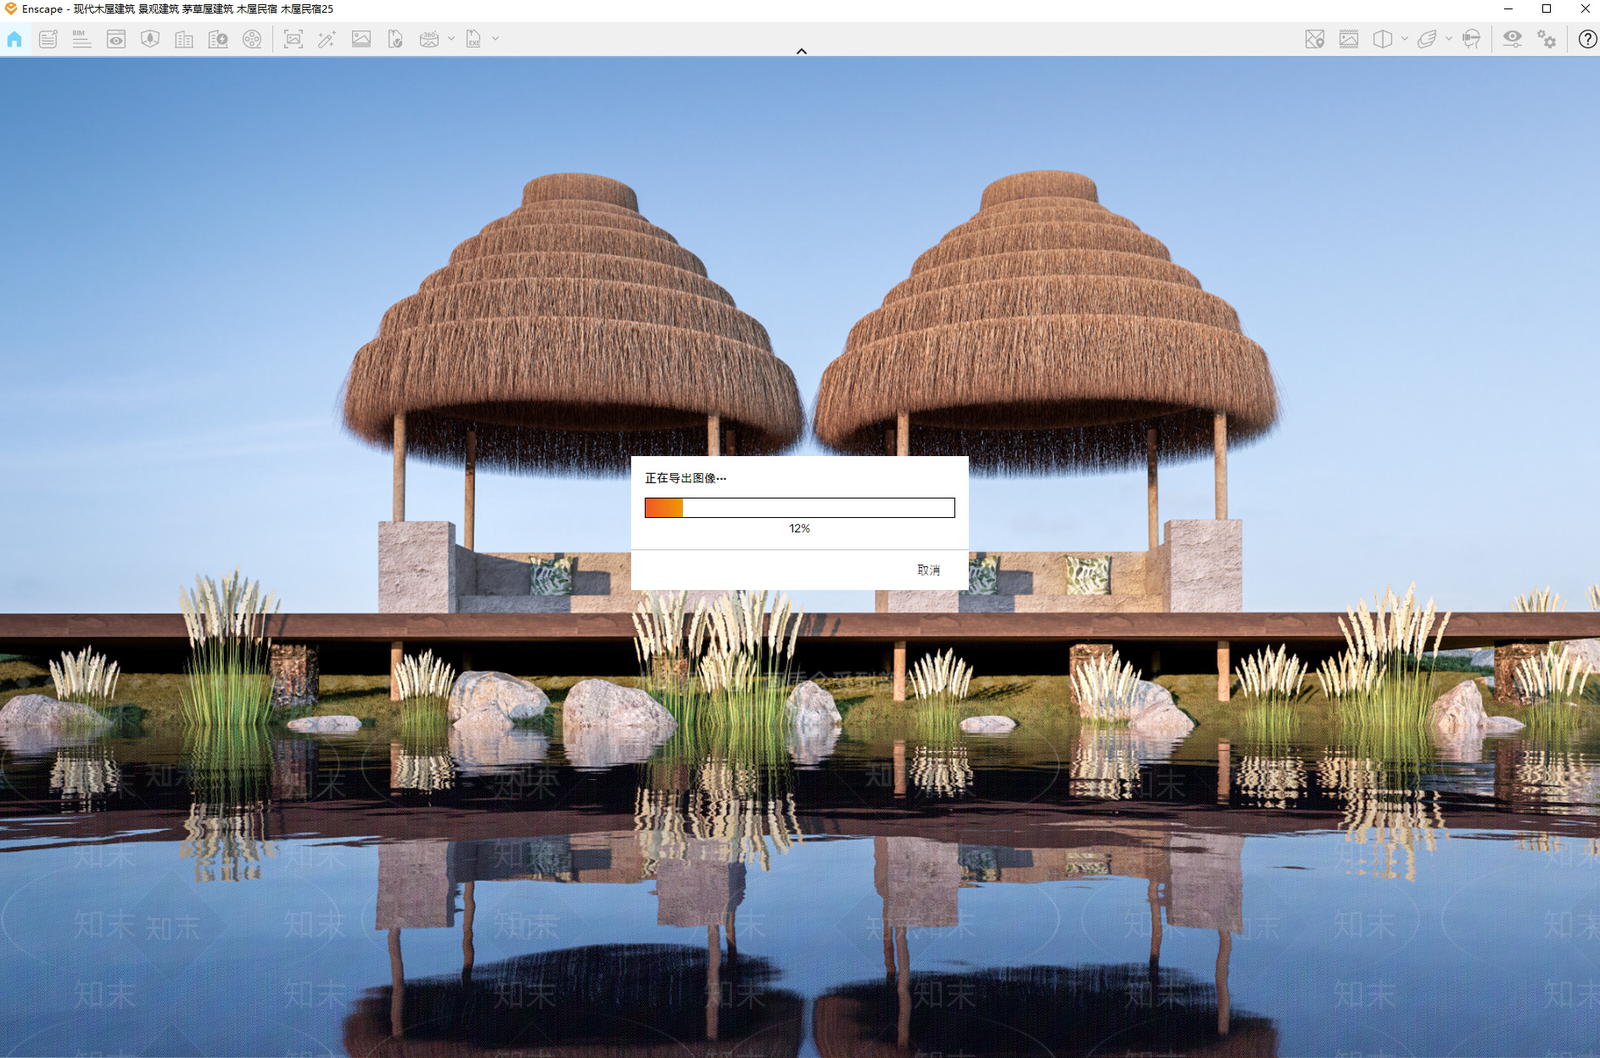Click 取消 to cancel the image export
Viewport: 1600px width, 1058px height.
[x=929, y=570]
